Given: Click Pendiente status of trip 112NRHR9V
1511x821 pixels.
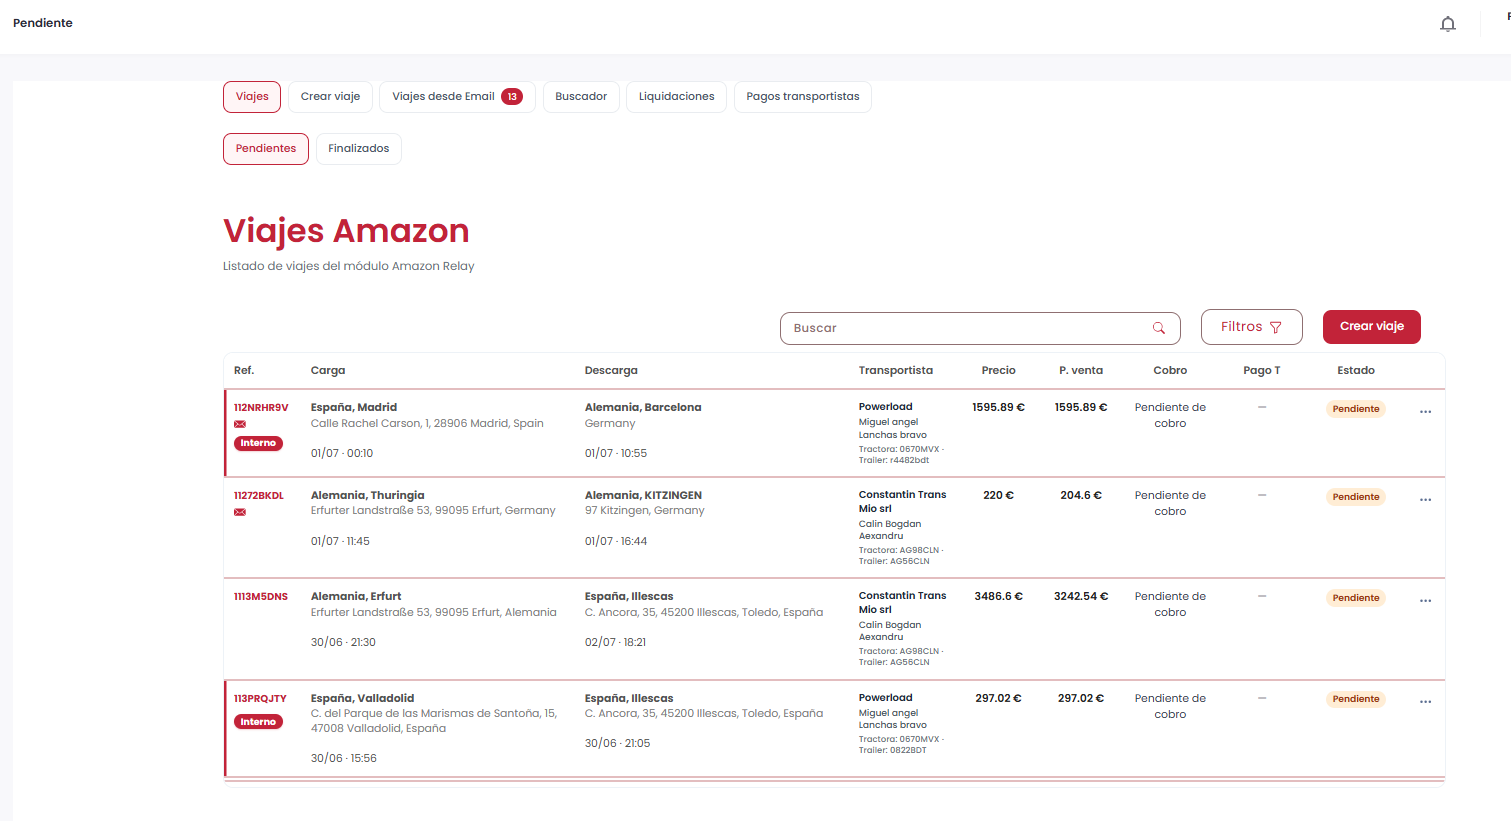Looking at the screenshot, I should 1356,409.
